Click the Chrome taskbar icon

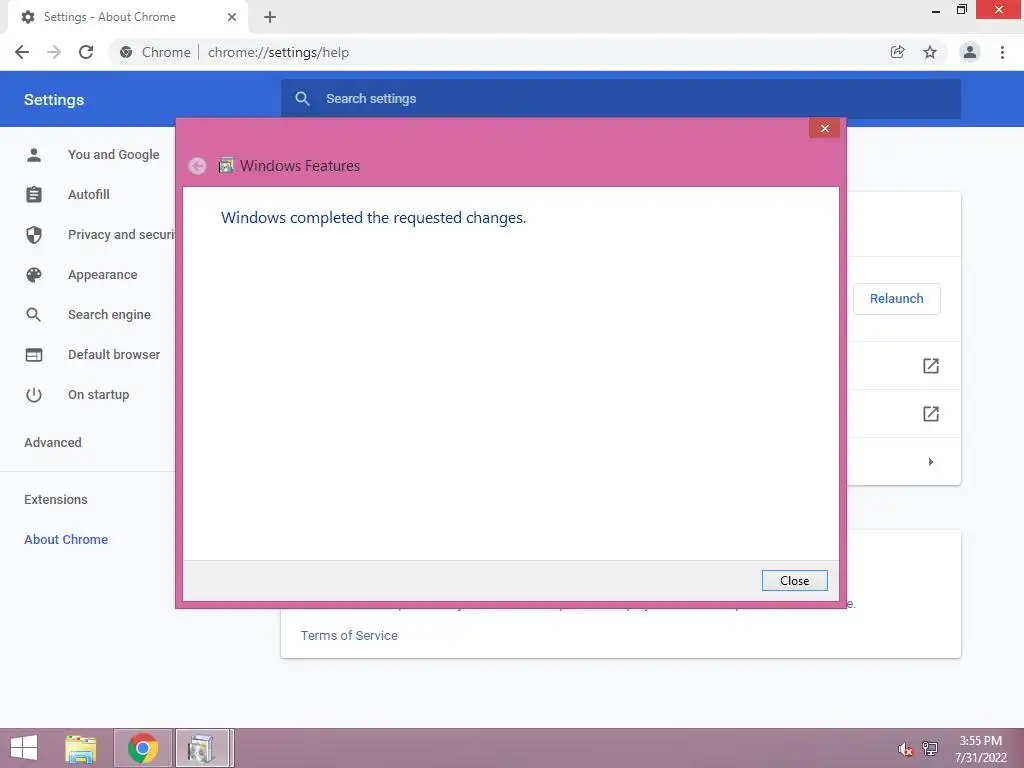pyautogui.click(x=142, y=748)
